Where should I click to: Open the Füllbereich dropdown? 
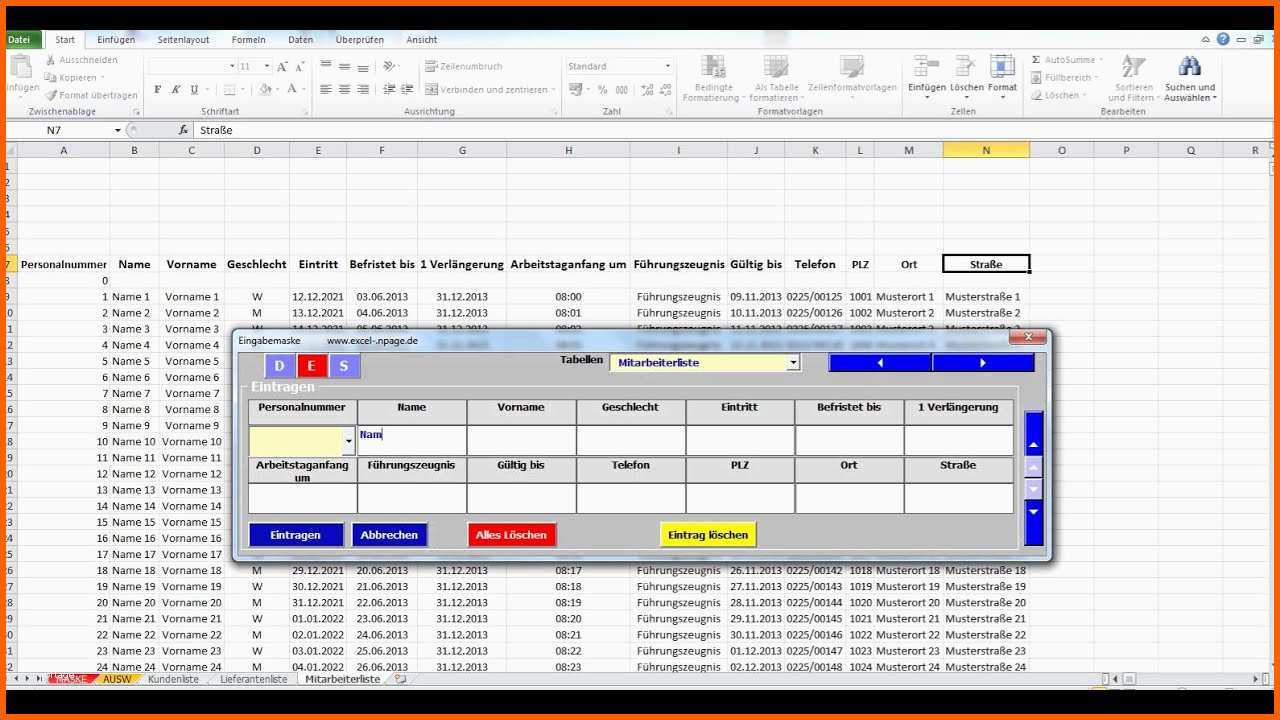(1065, 77)
